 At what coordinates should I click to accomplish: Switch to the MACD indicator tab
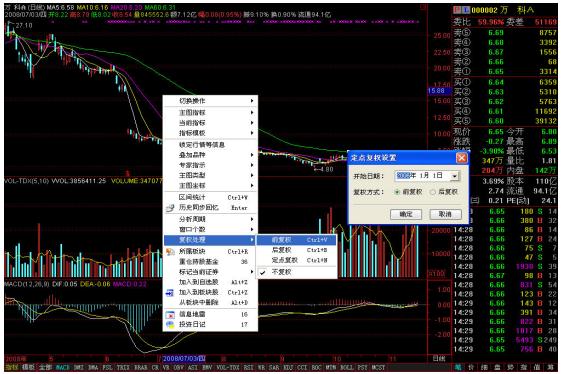[62, 368]
